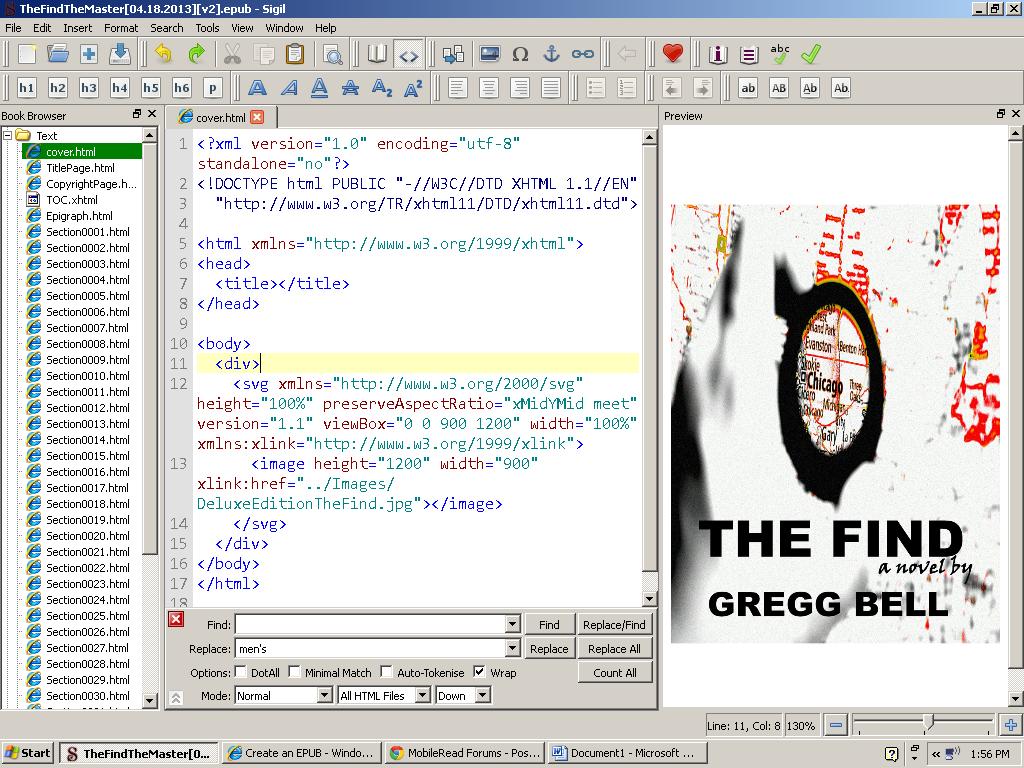The height and width of the screenshot is (768, 1024).
Task: Collapse the Text folder in Book Browser
Action: click(8, 135)
